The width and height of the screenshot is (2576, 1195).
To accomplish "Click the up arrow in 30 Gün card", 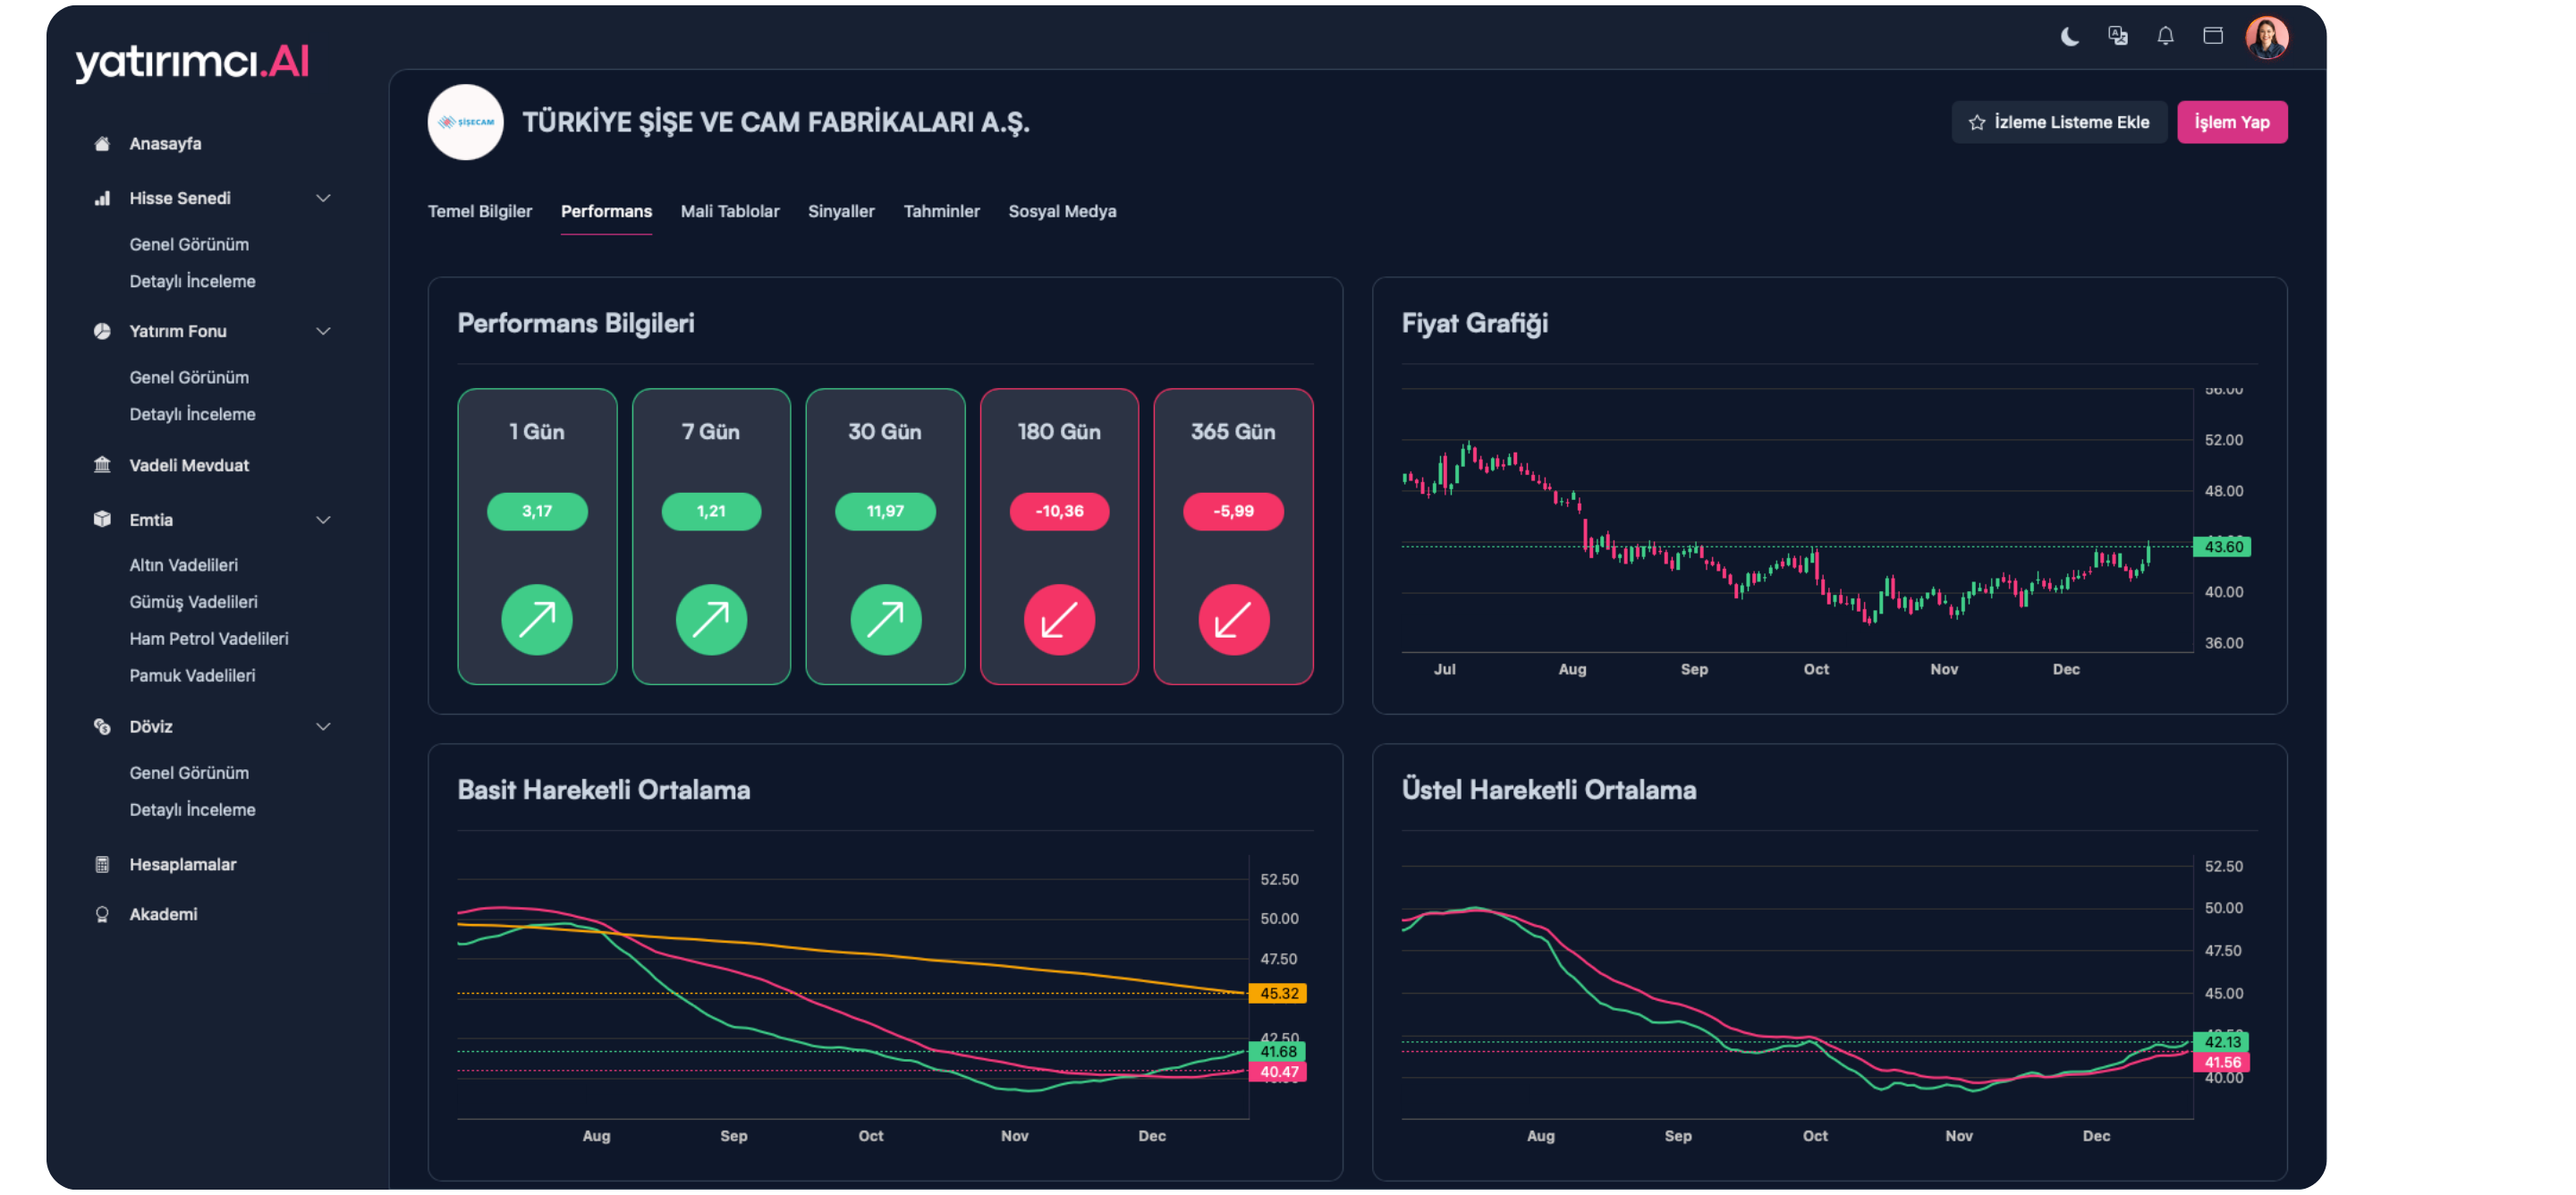I will [885, 620].
